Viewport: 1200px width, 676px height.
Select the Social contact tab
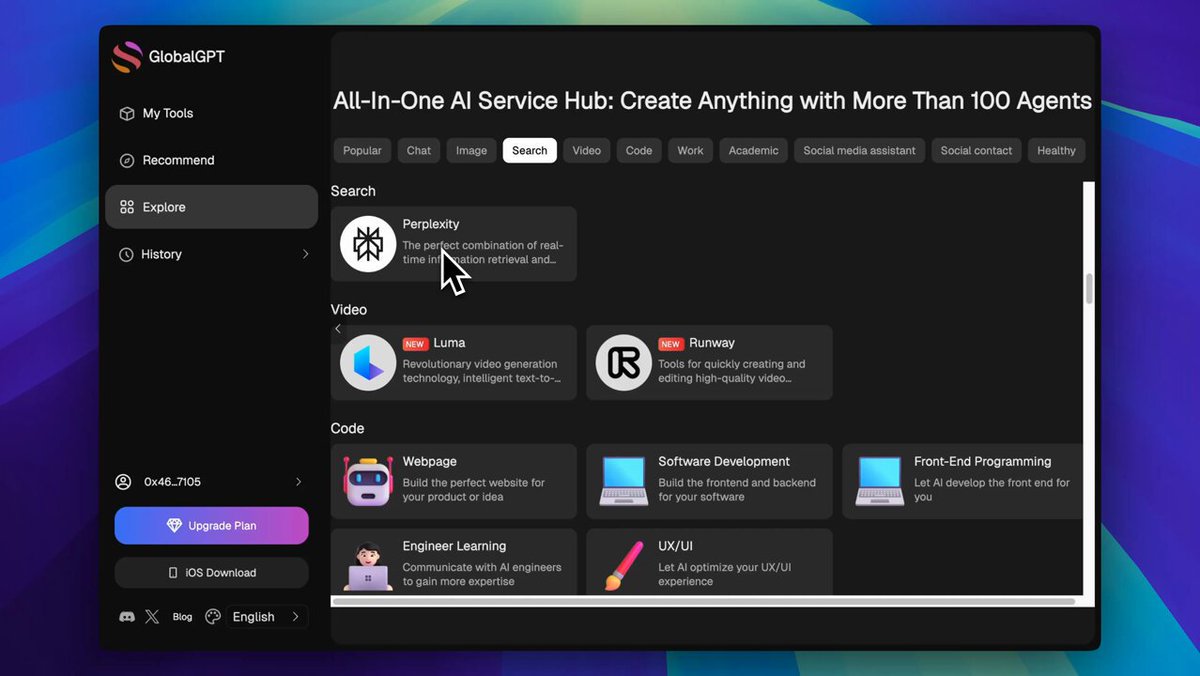(x=977, y=151)
